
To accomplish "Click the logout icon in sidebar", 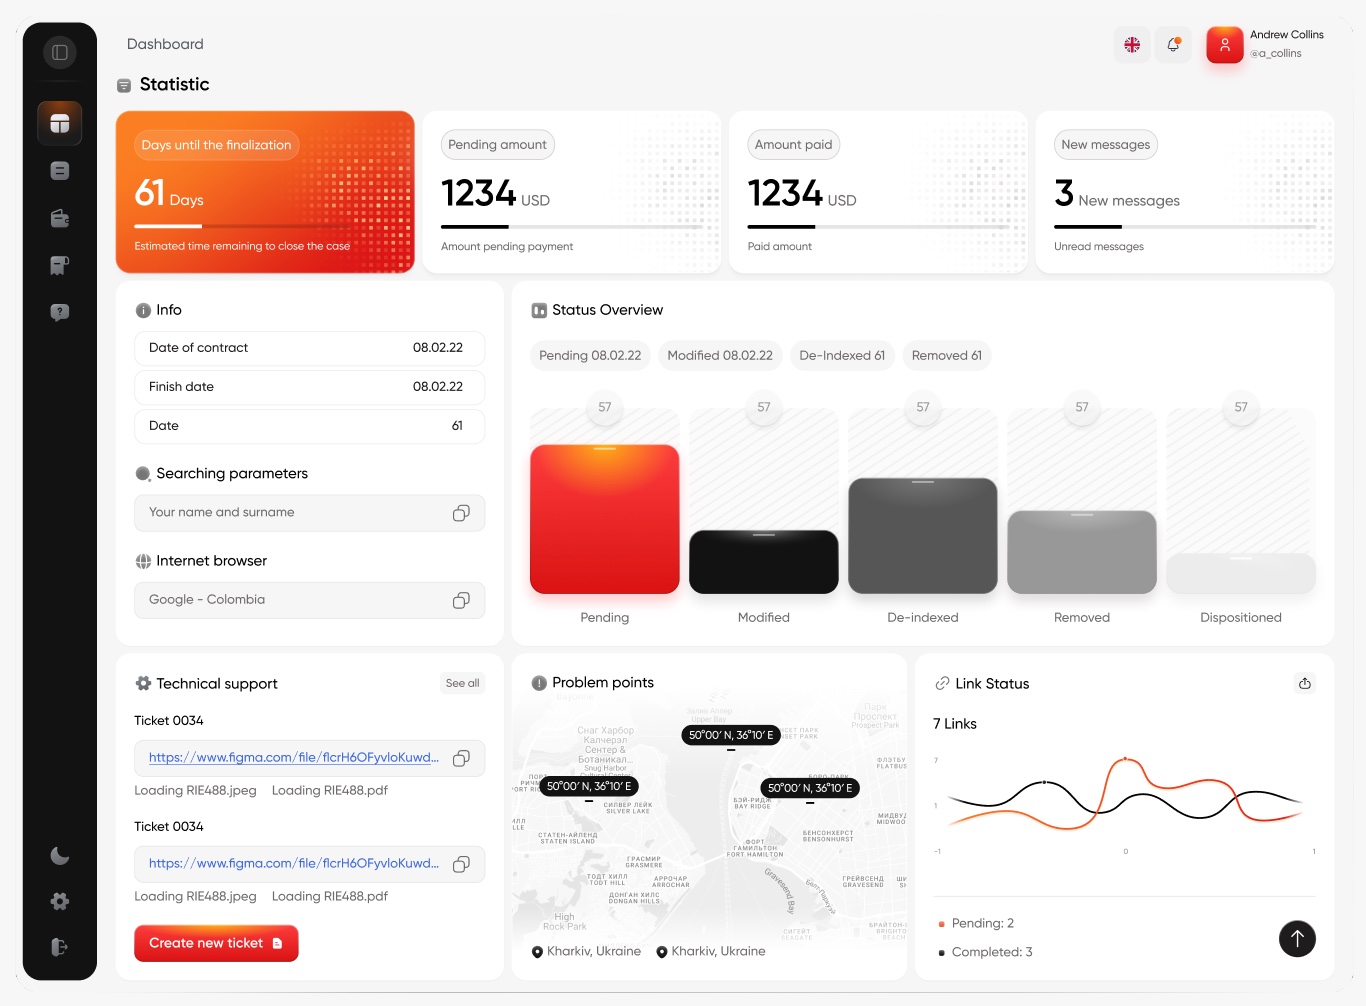I will point(60,947).
